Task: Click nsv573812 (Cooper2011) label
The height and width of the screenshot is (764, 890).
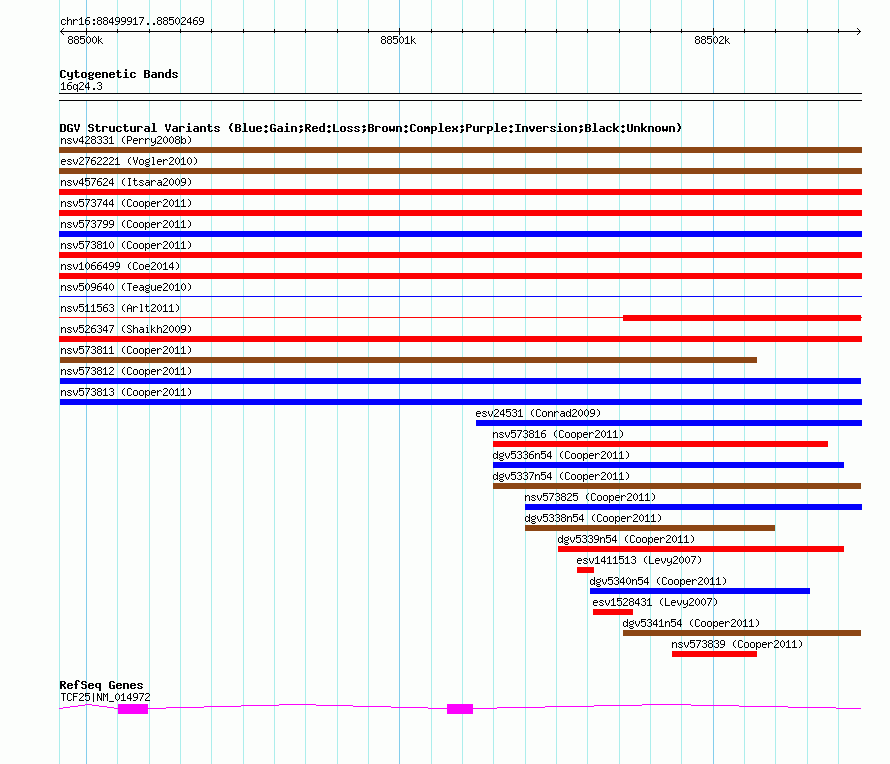Action: 126,371
